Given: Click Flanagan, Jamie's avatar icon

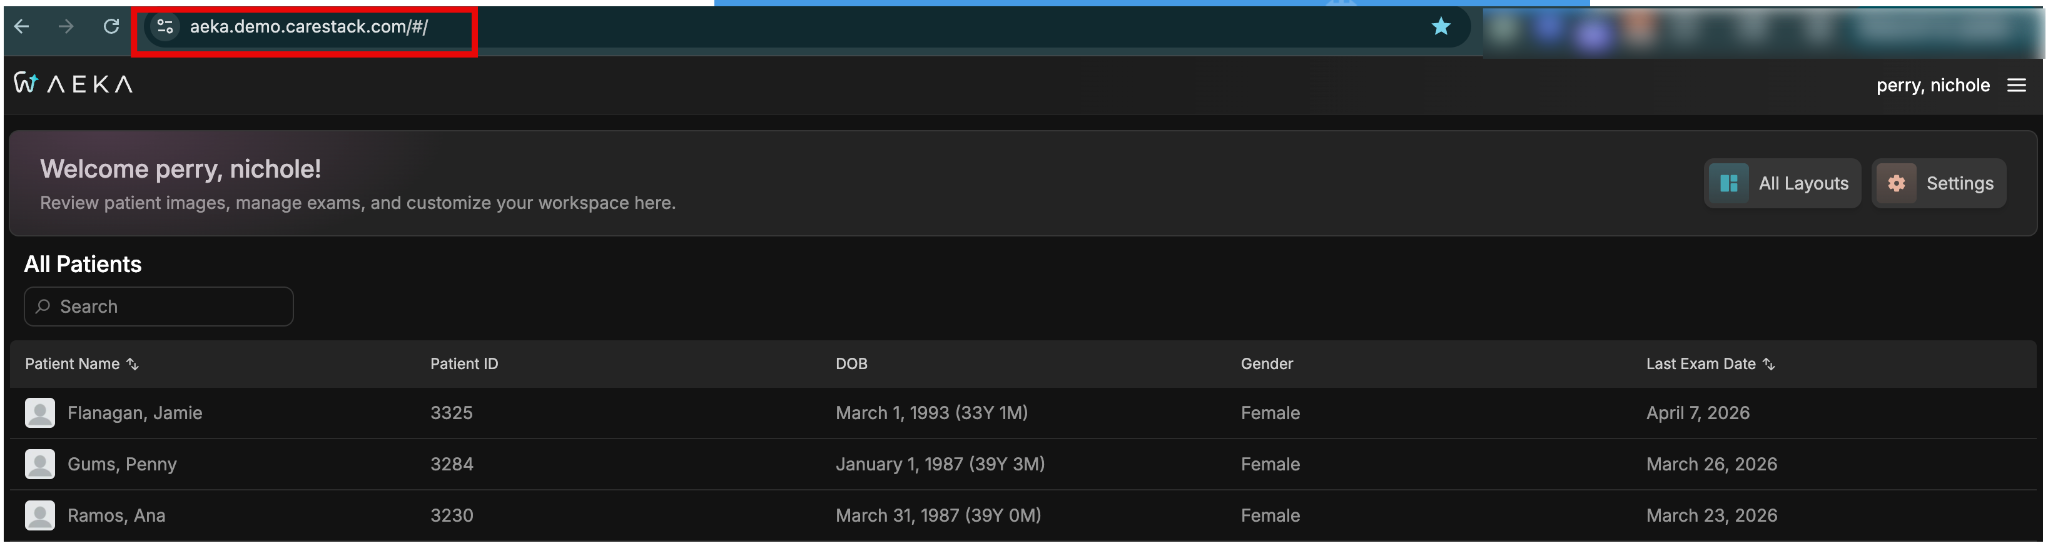Looking at the screenshot, I should [40, 413].
